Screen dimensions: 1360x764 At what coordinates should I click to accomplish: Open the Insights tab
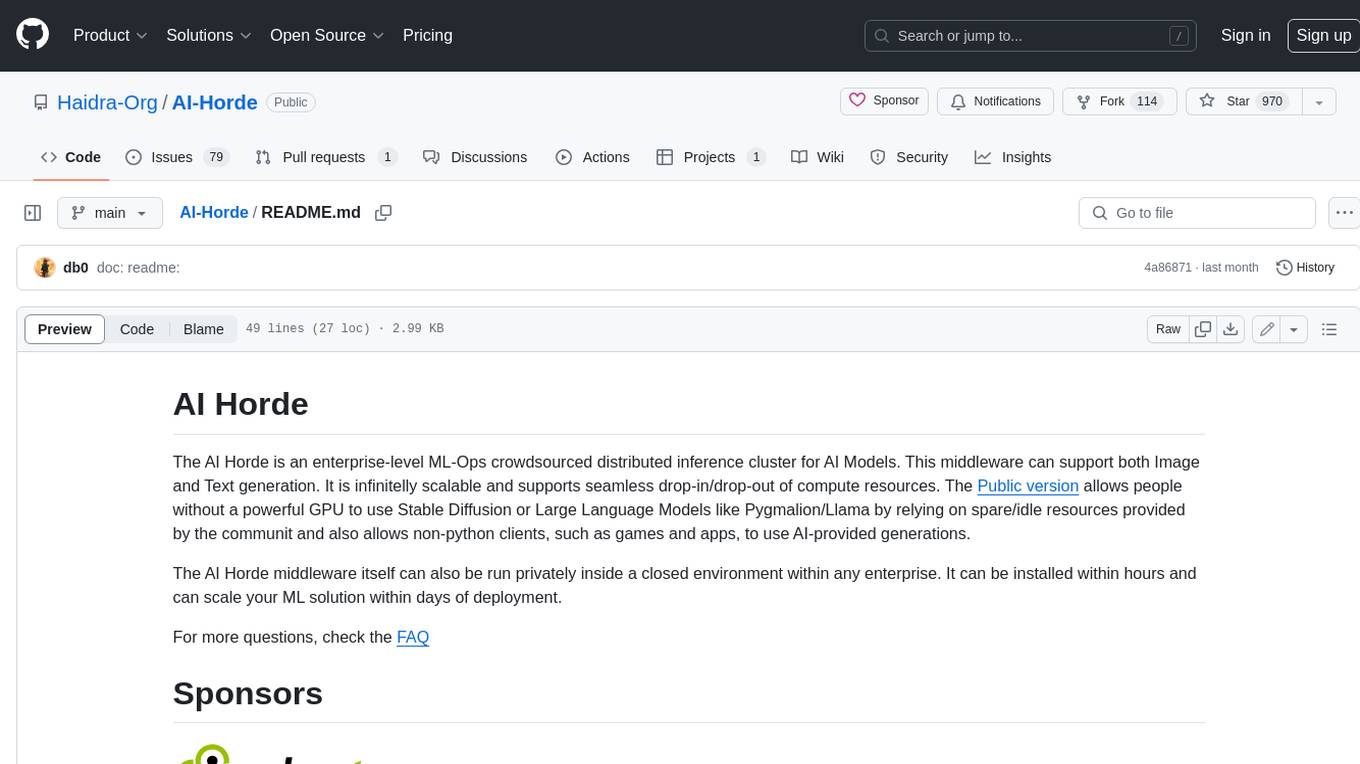pyautogui.click(x=1013, y=157)
